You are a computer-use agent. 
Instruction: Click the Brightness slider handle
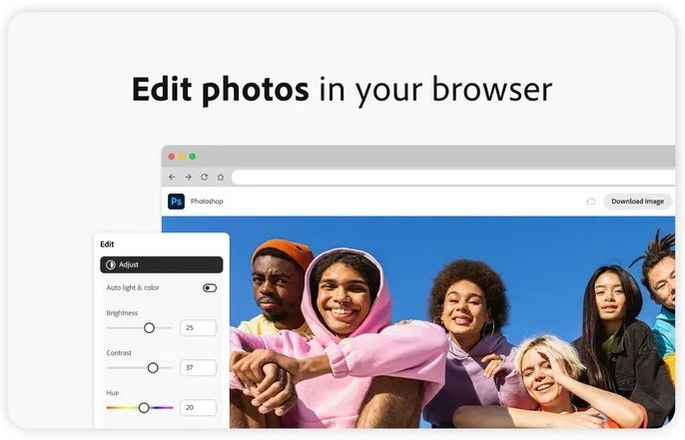click(149, 328)
